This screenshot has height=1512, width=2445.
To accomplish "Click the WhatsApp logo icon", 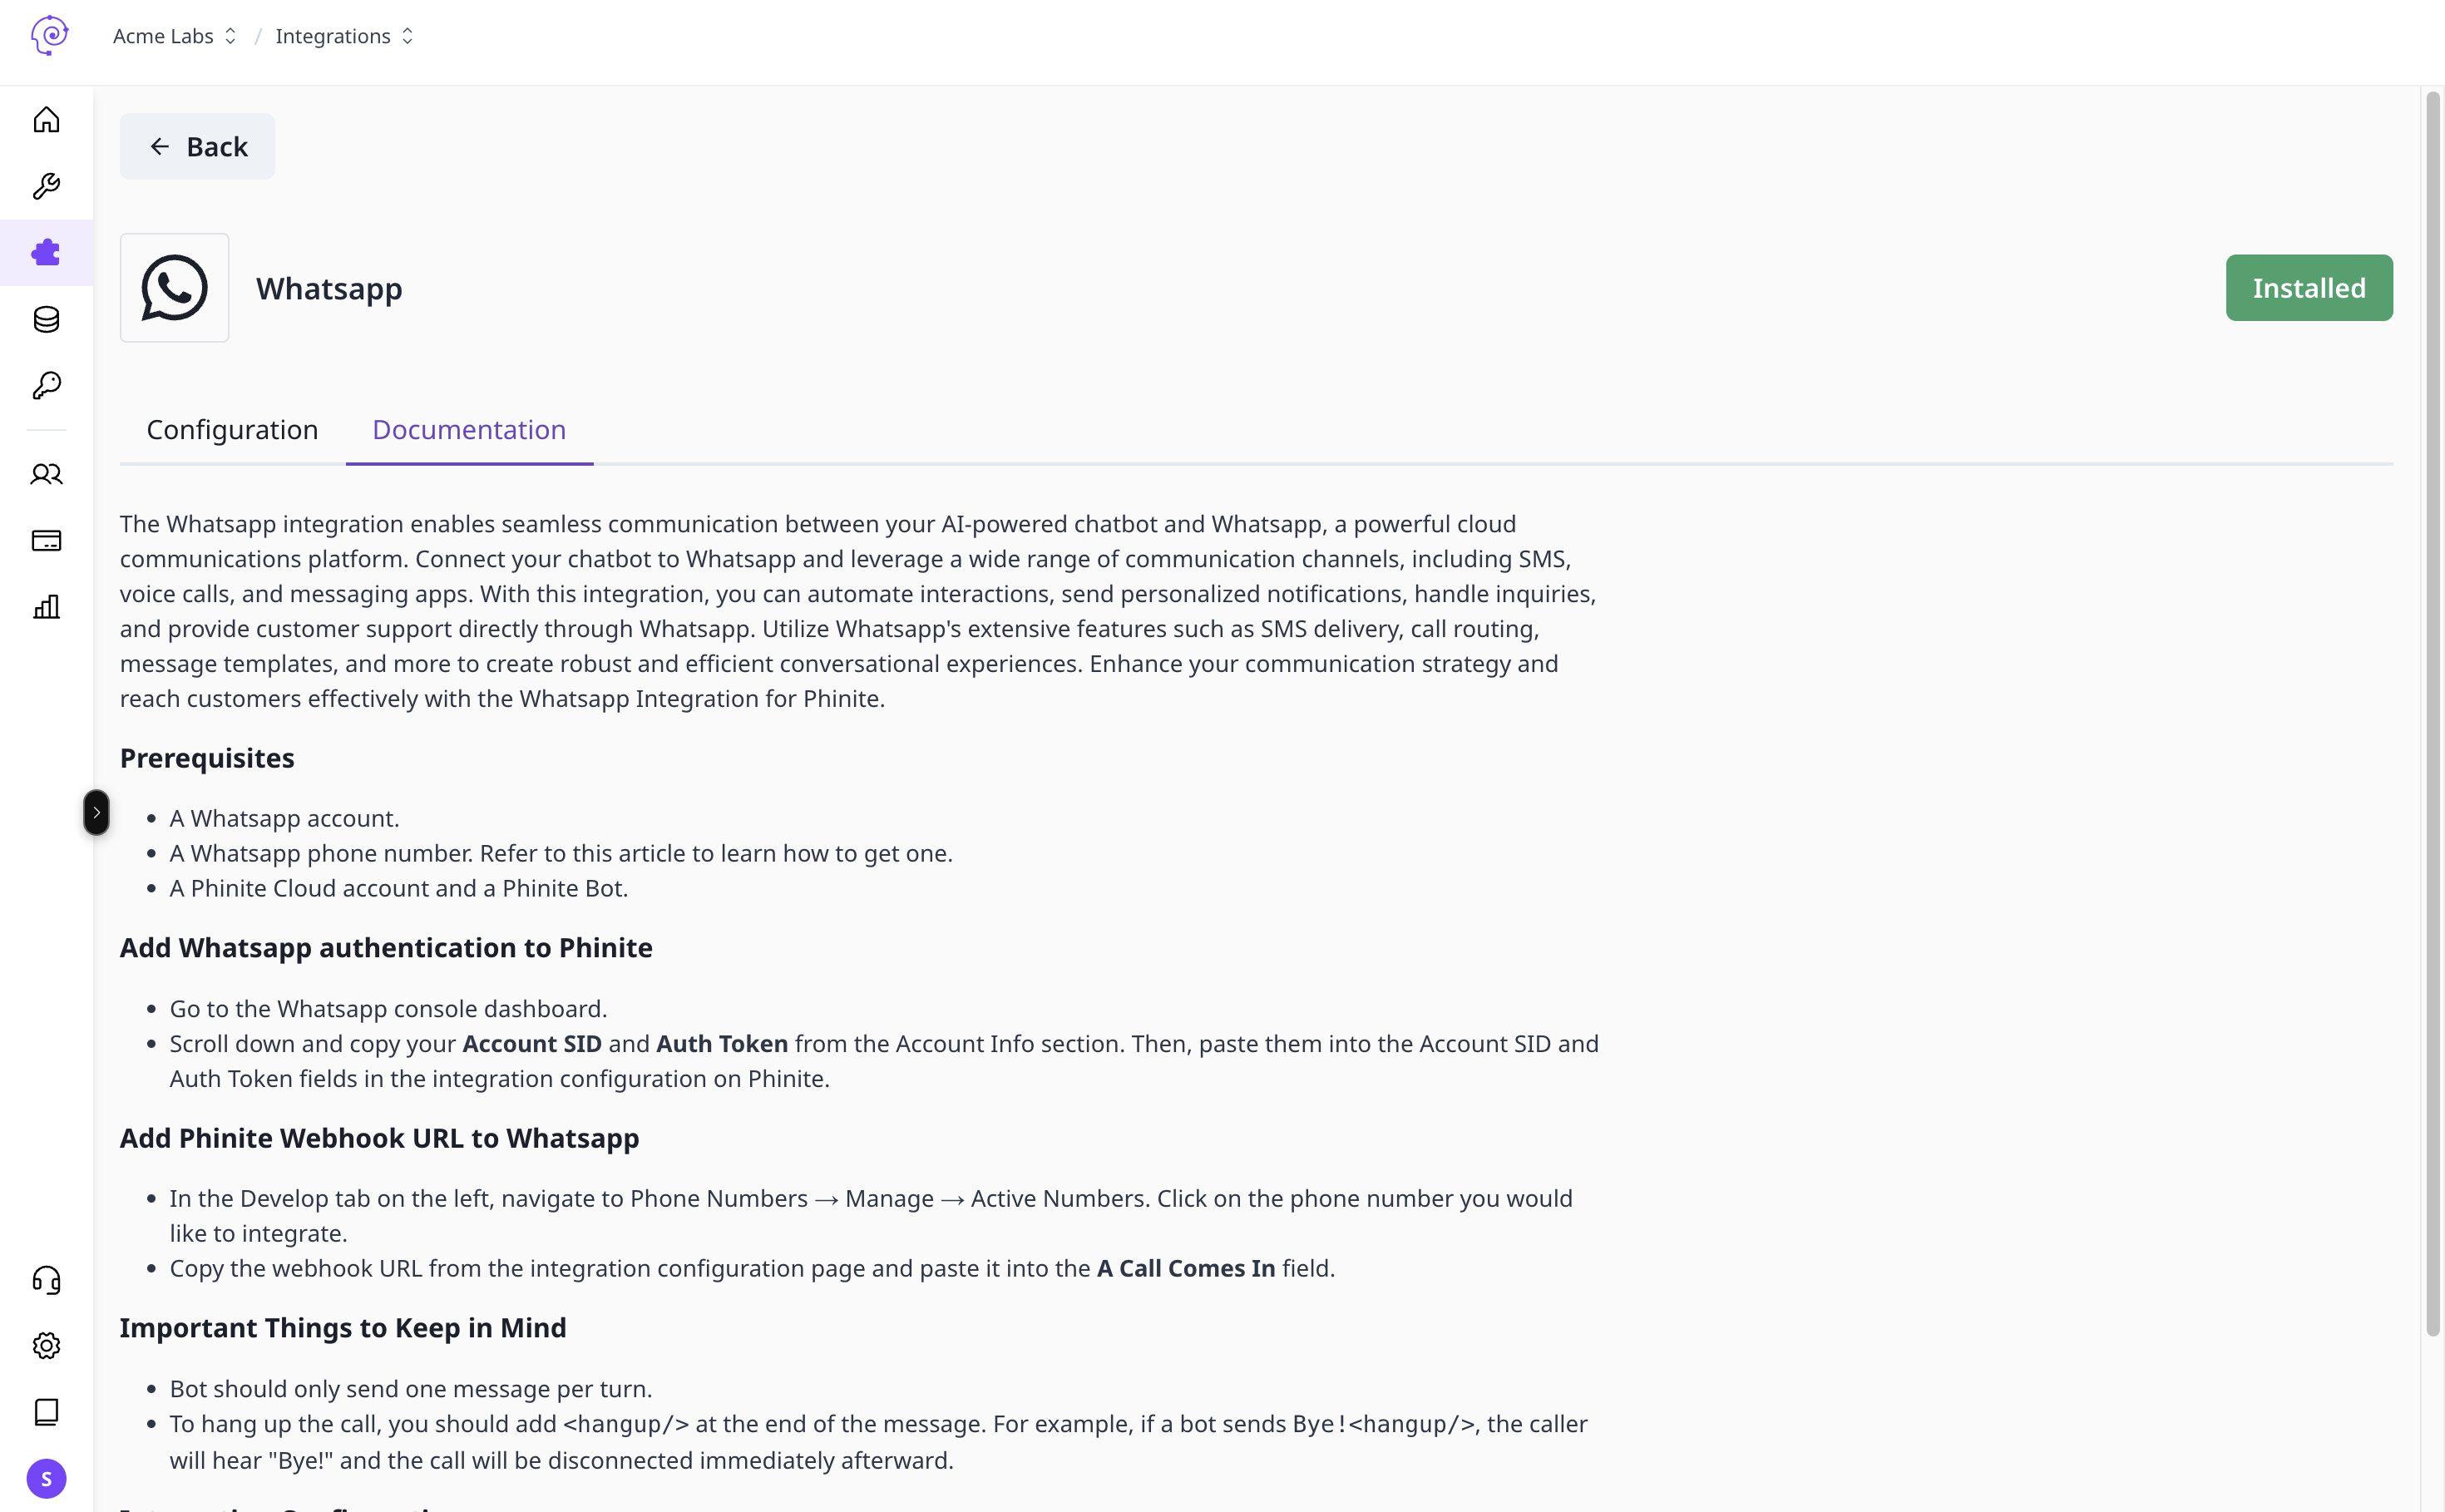I will [174, 287].
